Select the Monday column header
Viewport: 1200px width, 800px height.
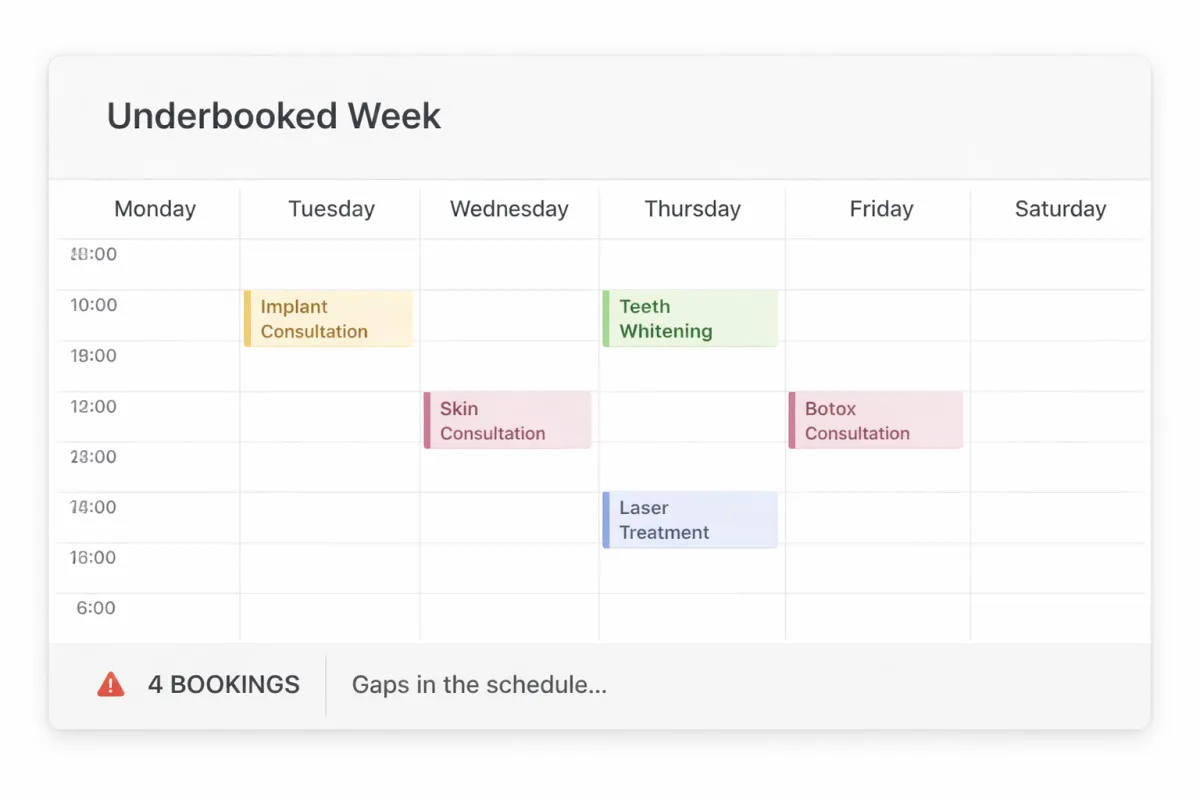pos(155,209)
